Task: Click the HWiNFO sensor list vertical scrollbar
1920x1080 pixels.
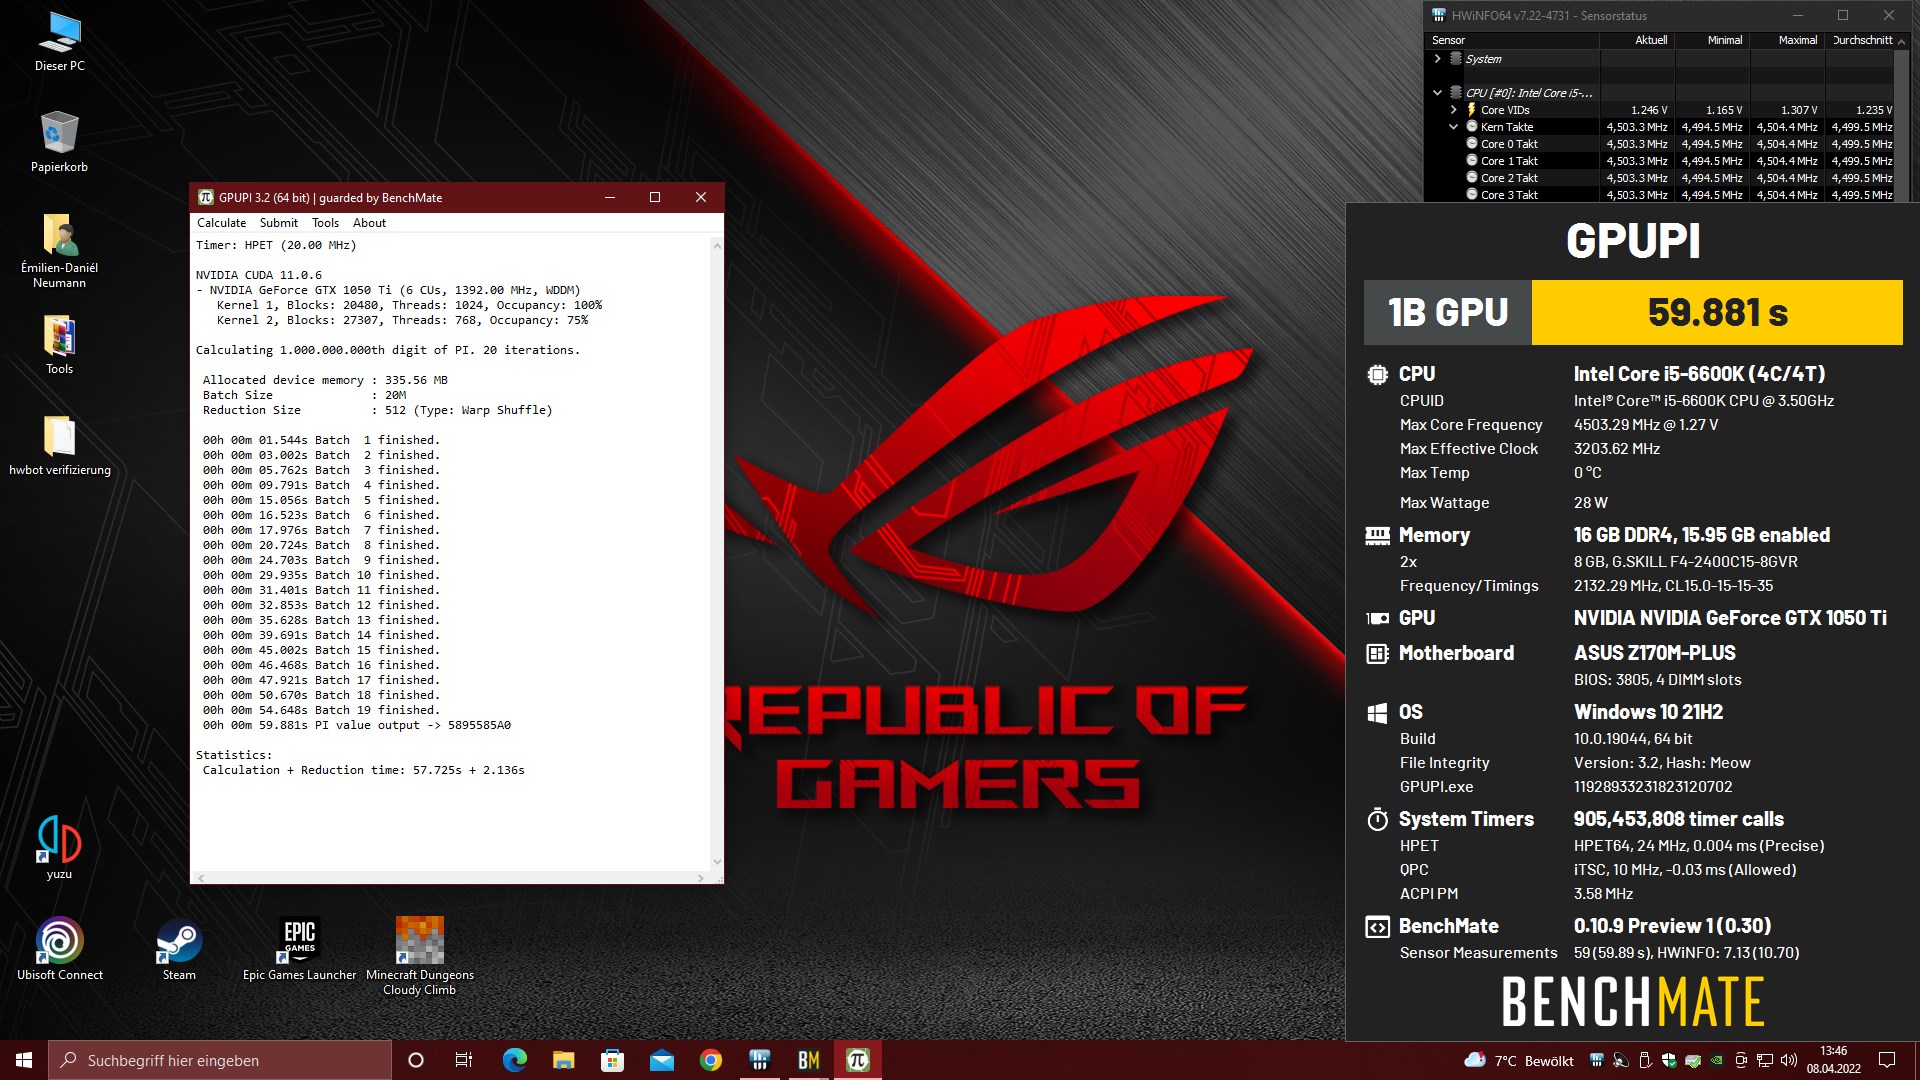Action: [x=1902, y=118]
